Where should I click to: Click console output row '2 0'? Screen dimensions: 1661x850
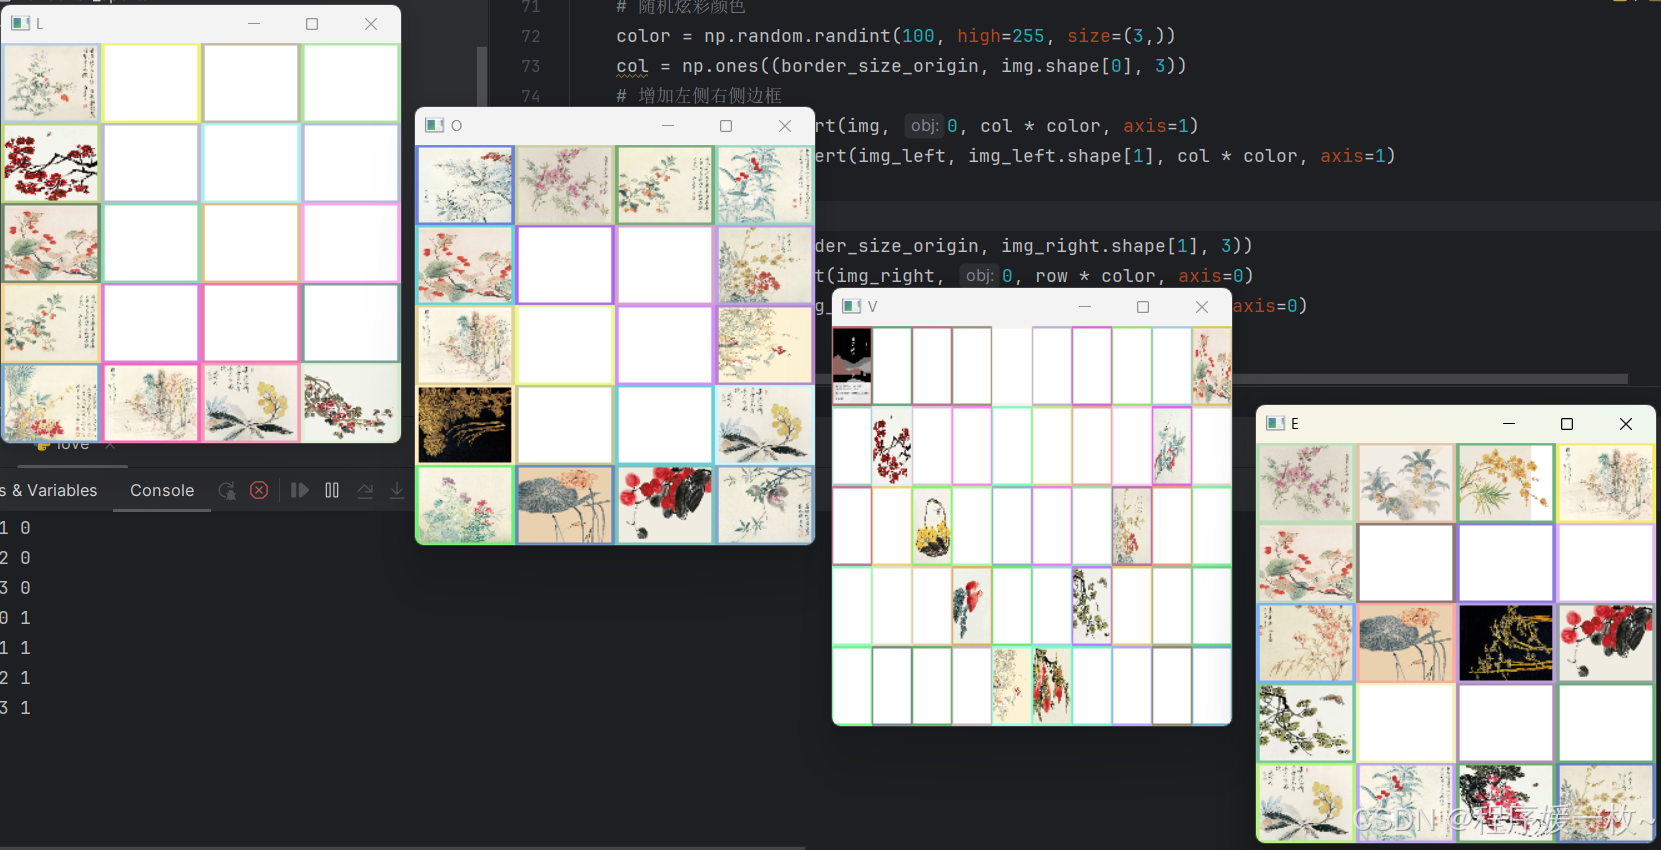15,558
